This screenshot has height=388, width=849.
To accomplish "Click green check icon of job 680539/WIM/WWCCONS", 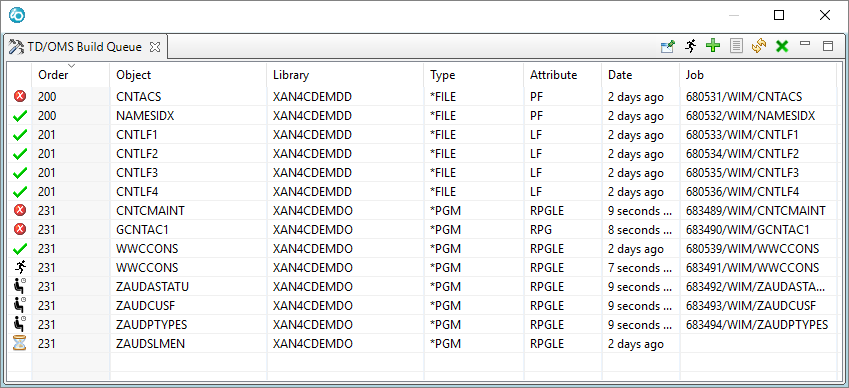I will [20, 249].
